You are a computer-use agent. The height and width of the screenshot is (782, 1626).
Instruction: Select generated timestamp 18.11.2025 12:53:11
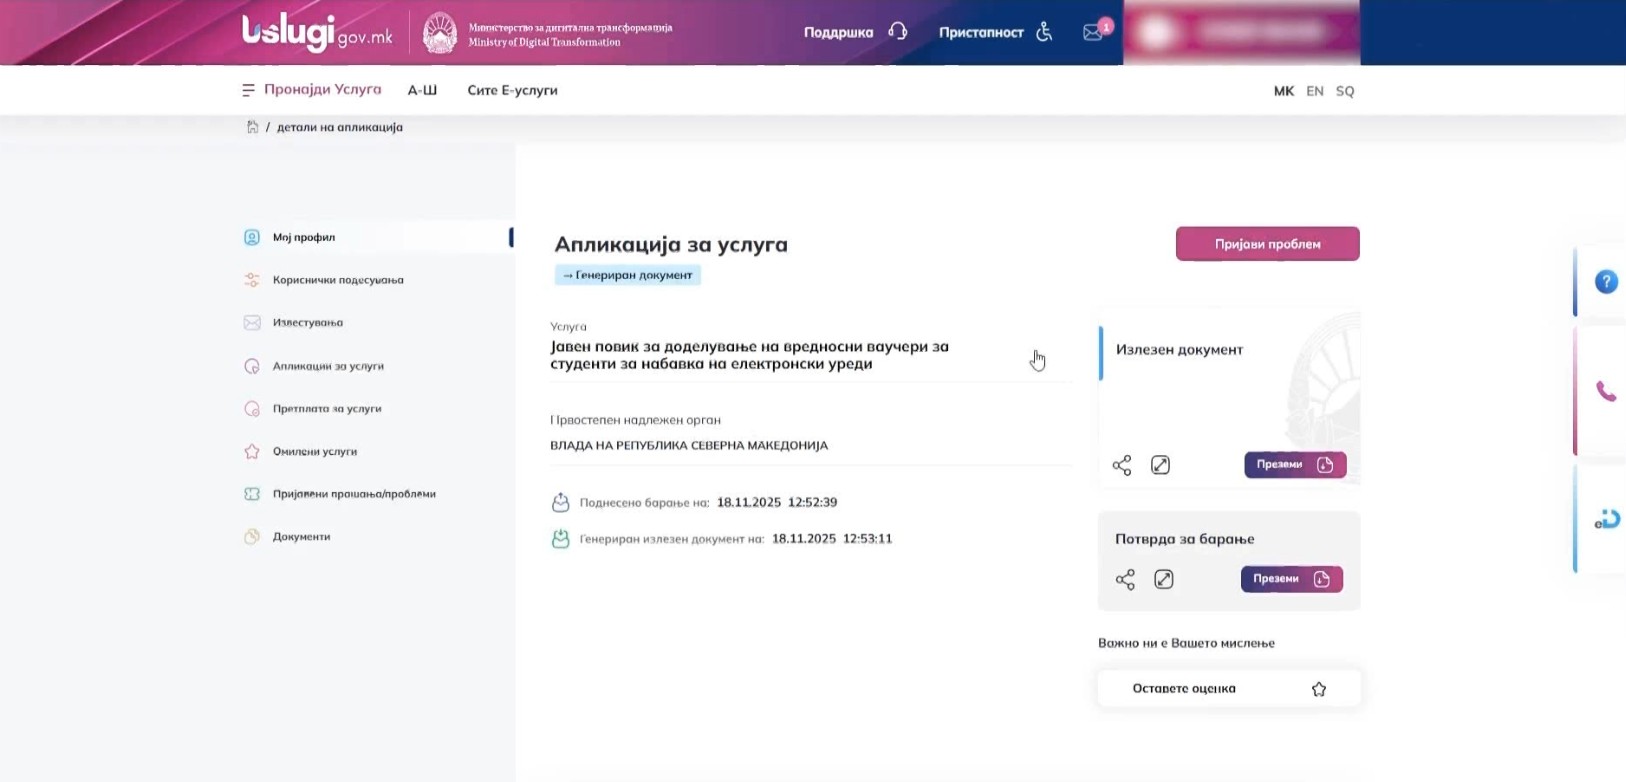click(x=832, y=538)
